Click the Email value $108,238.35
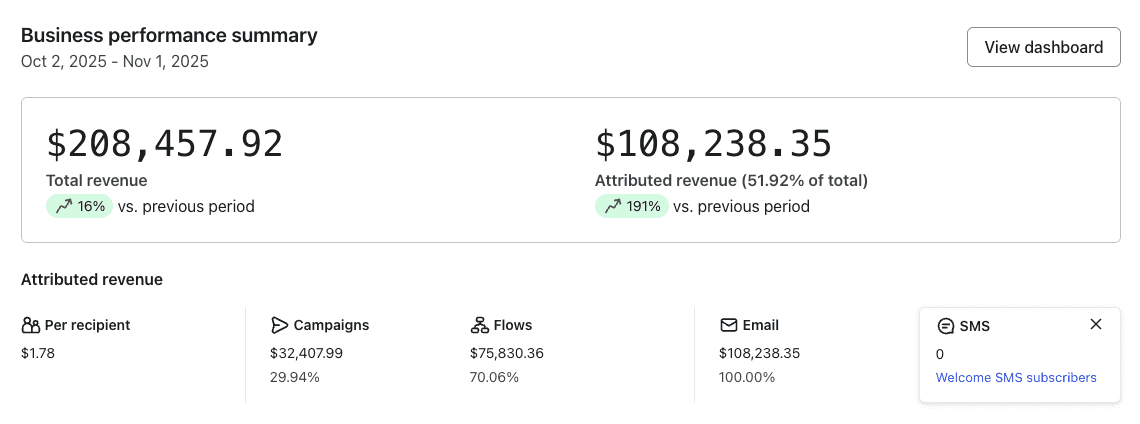Viewport: 1140px width, 424px height. pos(760,354)
